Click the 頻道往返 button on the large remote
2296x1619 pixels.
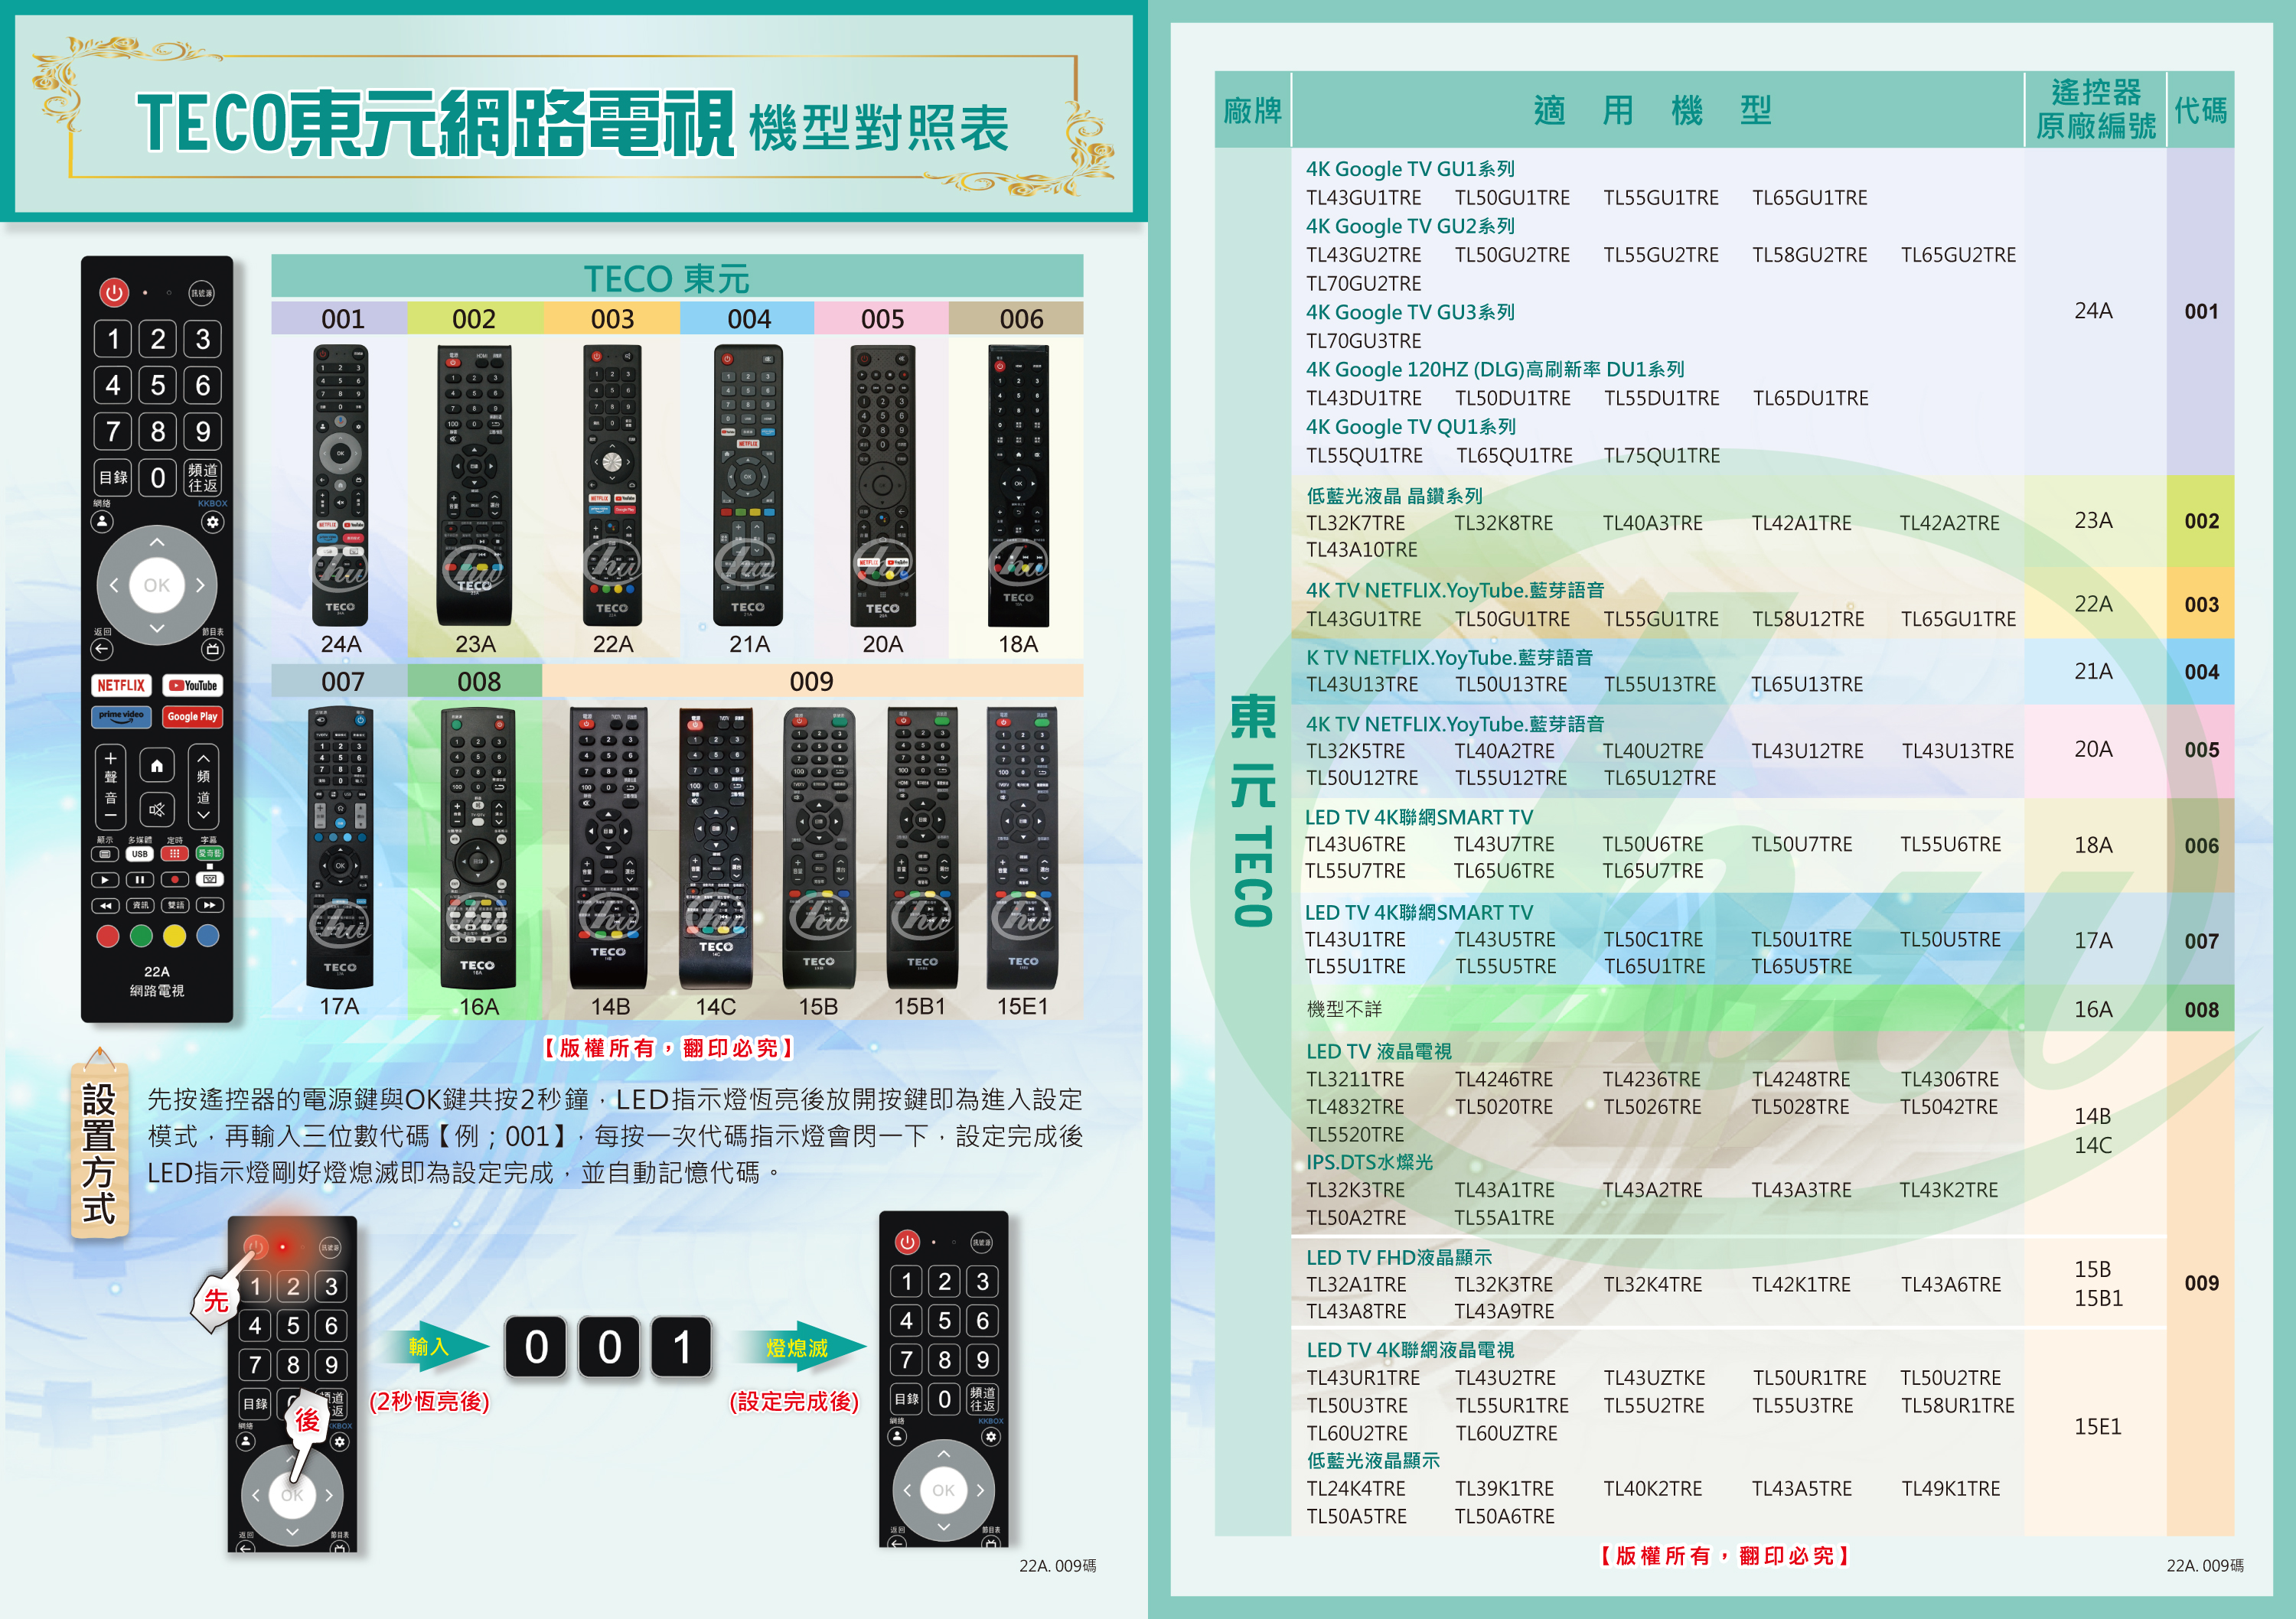[x=203, y=477]
